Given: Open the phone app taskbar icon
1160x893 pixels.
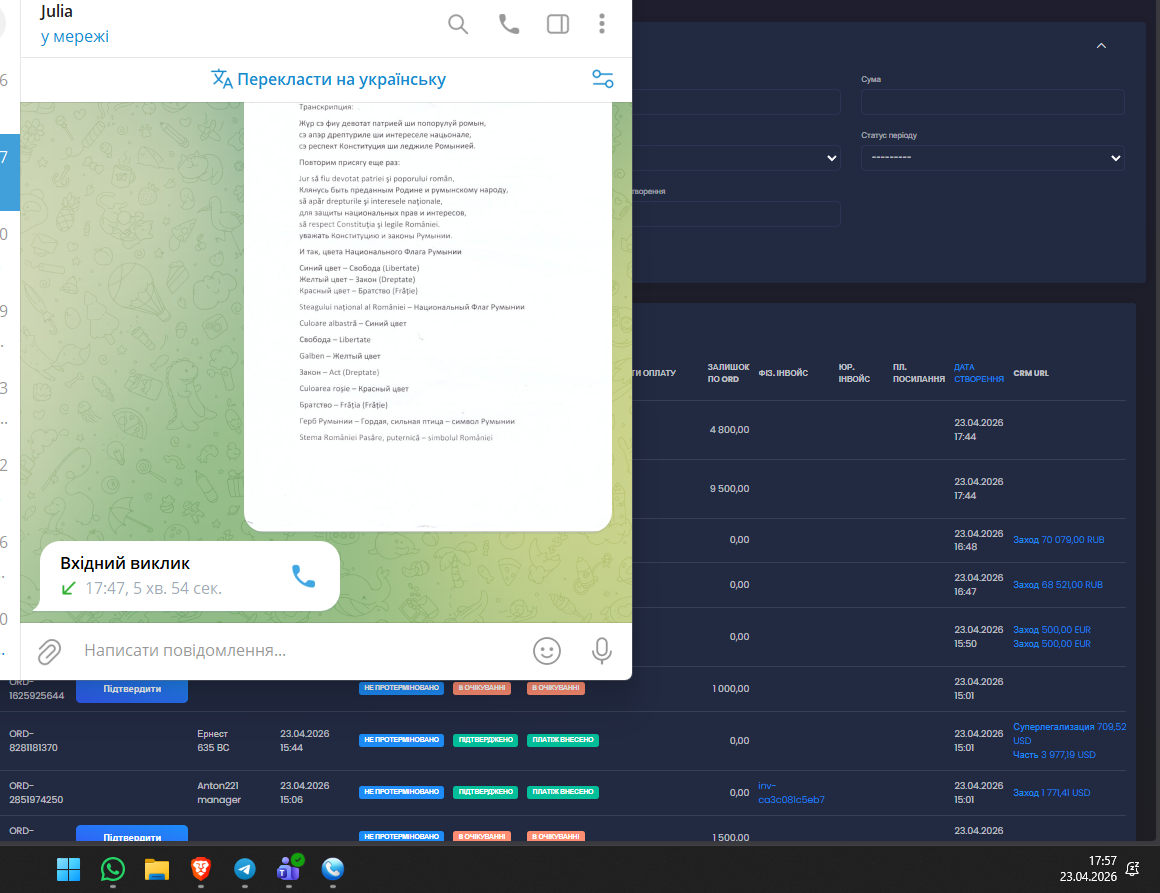Looking at the screenshot, I should pos(333,869).
